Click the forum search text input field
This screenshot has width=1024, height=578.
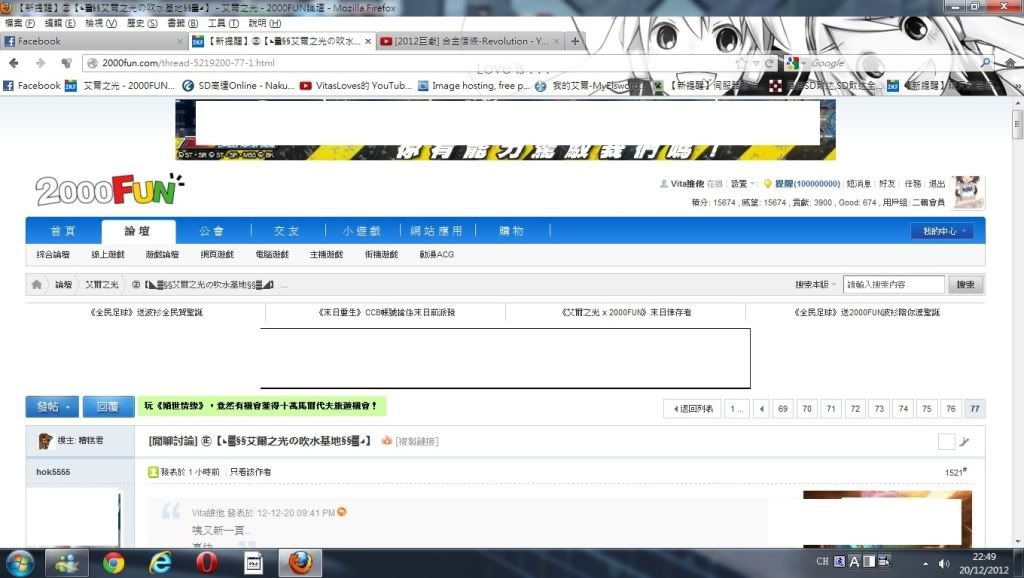click(893, 285)
